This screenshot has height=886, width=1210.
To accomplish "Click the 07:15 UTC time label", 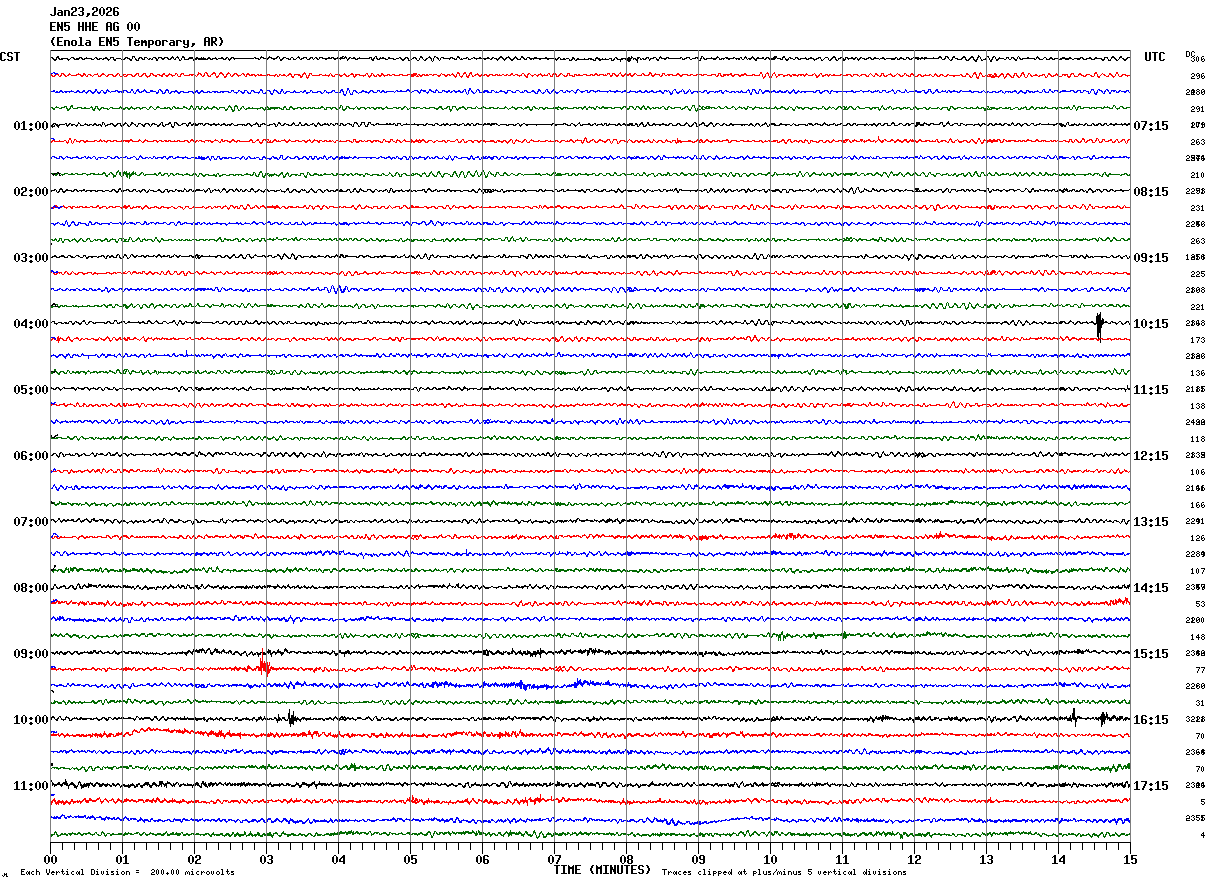I will coord(1151,126).
